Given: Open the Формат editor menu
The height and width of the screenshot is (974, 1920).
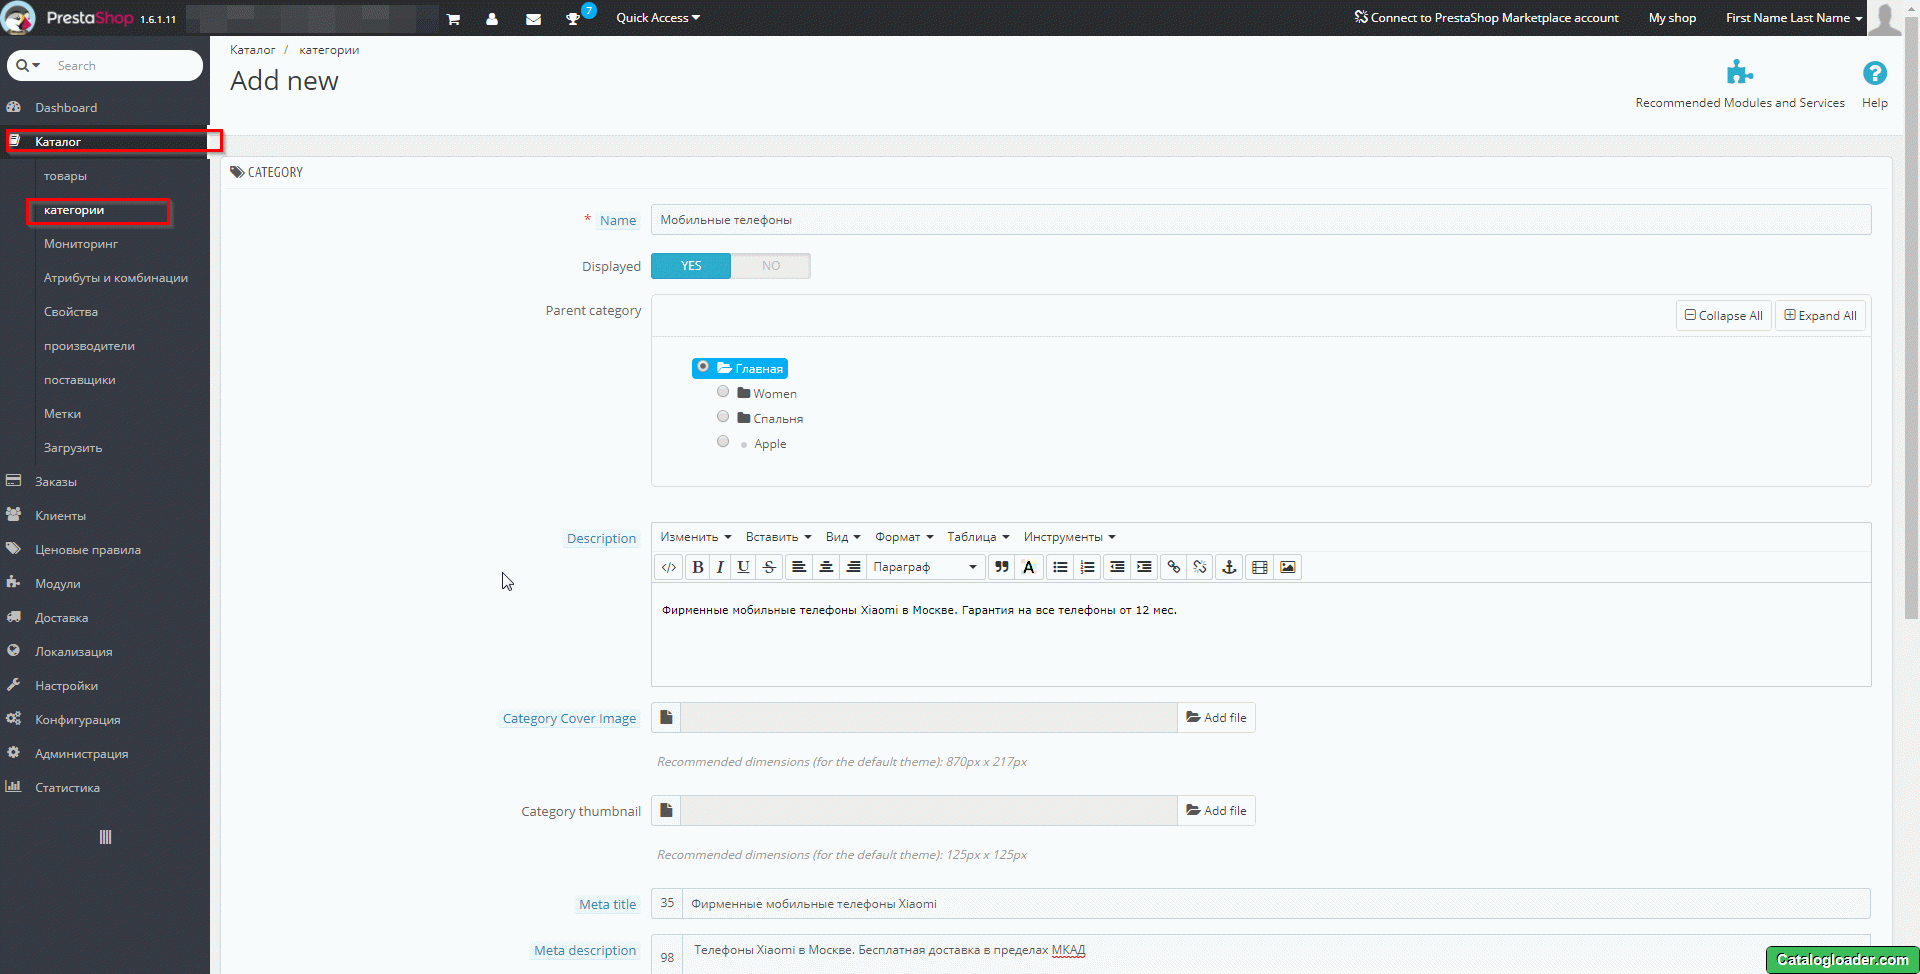Looking at the screenshot, I should click(904, 537).
